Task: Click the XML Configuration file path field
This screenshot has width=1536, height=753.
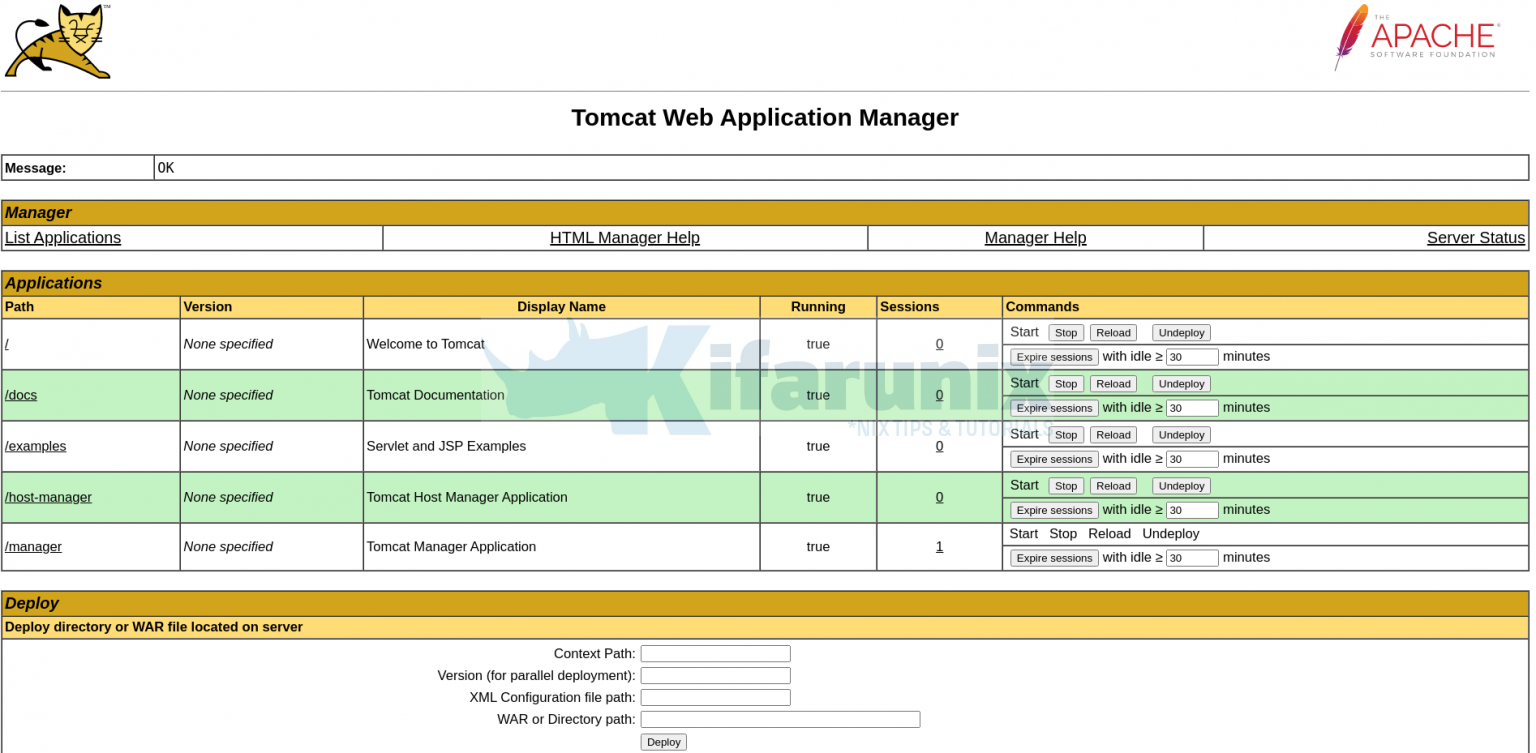Action: (714, 697)
